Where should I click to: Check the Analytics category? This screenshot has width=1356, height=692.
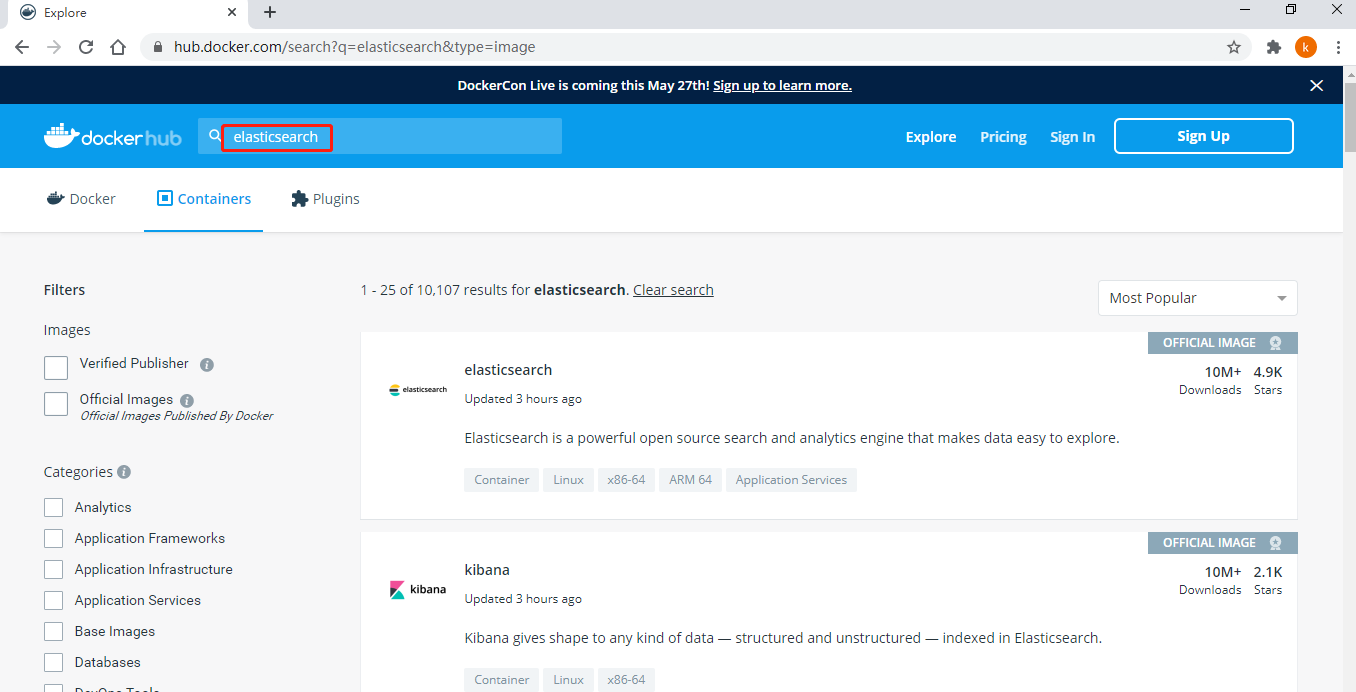[x=53, y=507]
